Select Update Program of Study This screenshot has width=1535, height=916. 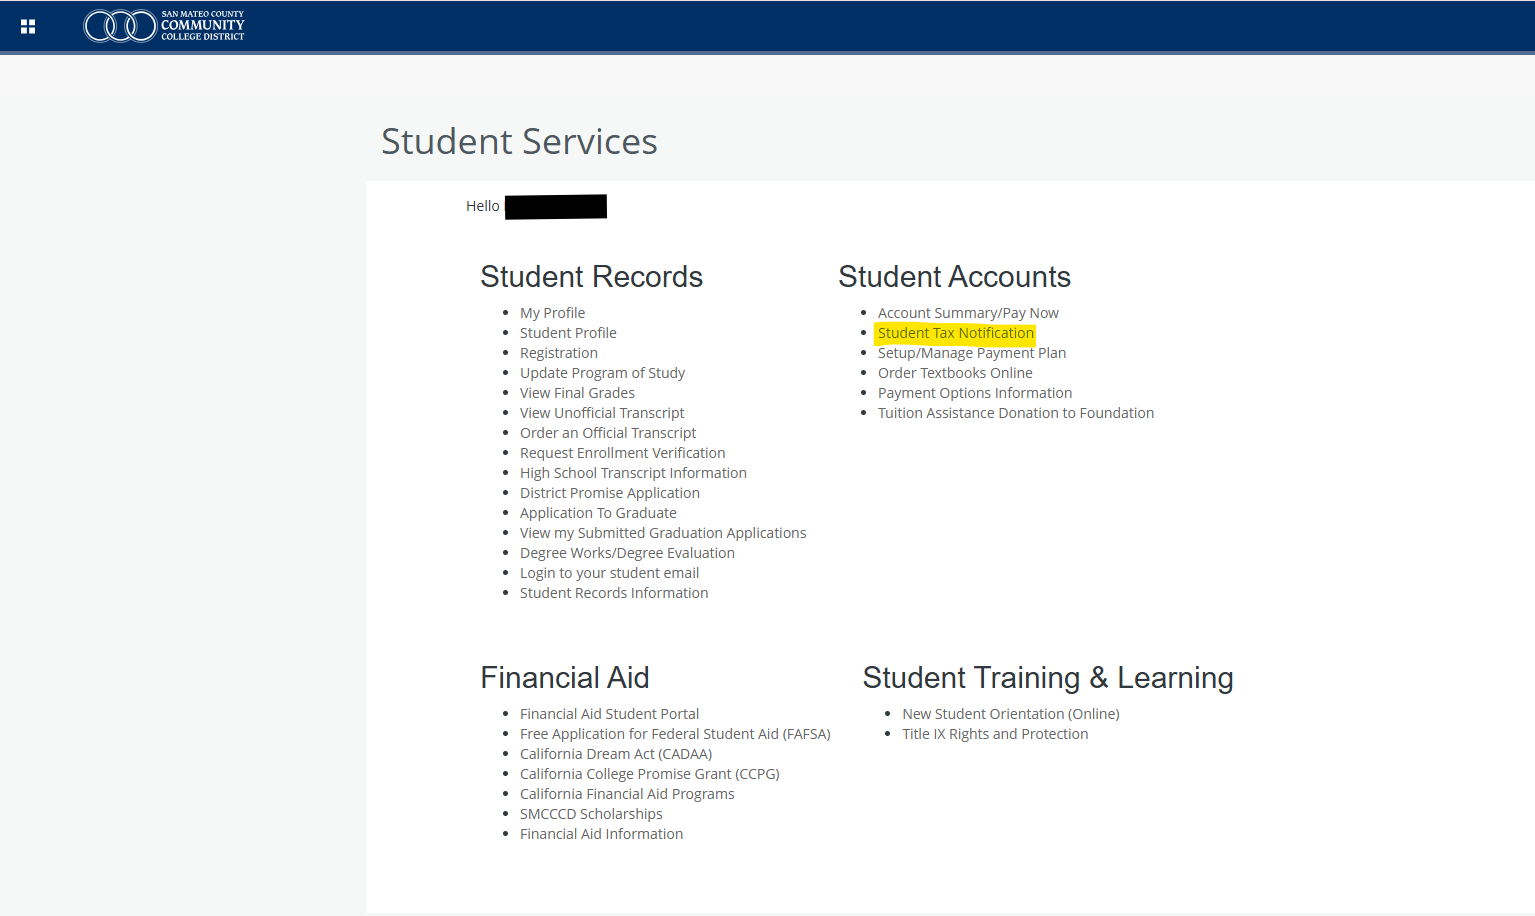(602, 373)
